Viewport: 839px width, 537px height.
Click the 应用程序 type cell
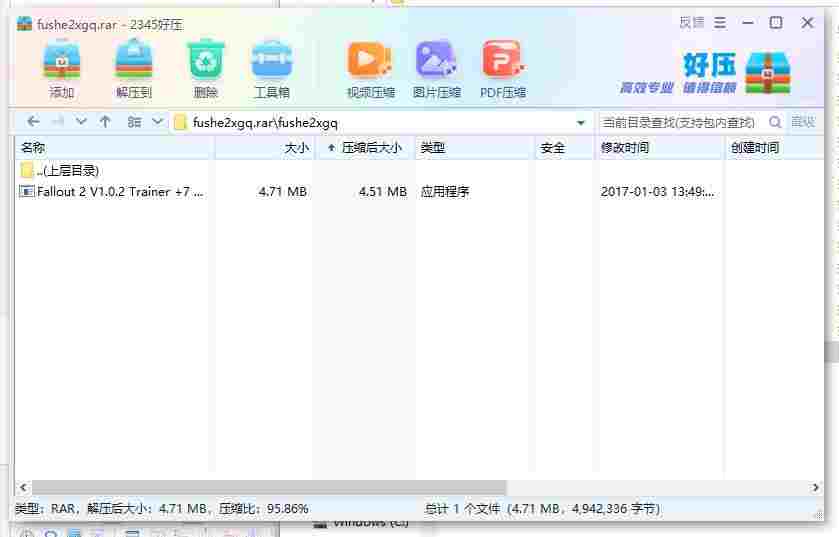click(x=445, y=191)
